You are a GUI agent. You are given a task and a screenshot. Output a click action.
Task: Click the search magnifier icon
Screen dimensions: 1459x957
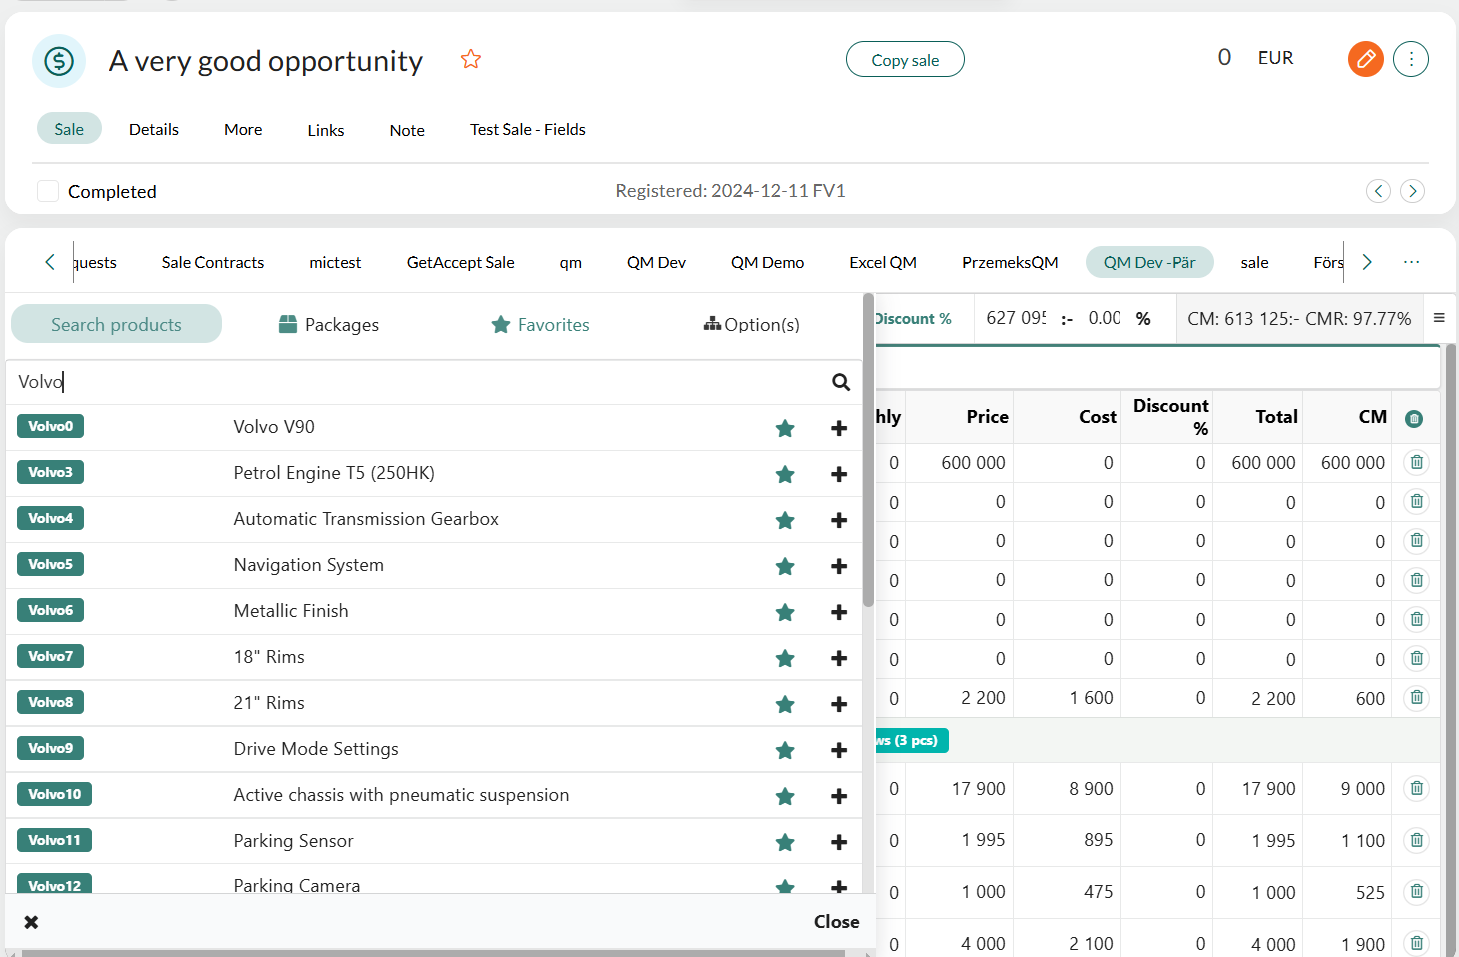(841, 382)
